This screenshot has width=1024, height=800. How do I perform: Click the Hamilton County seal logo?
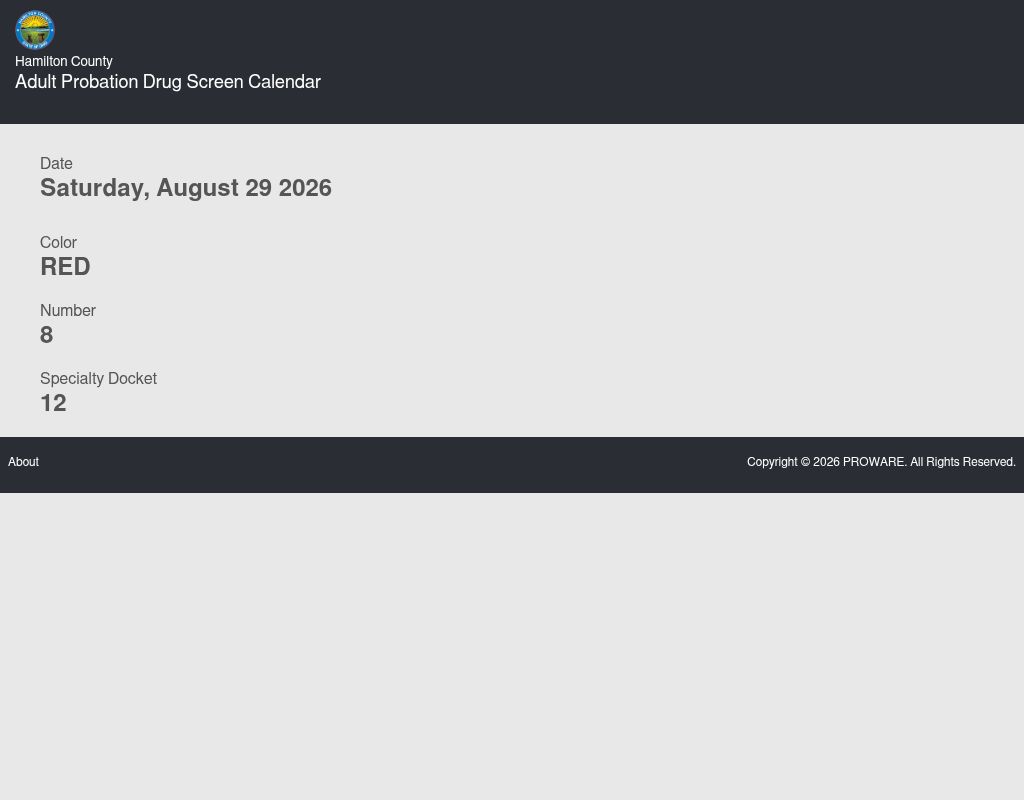click(x=35, y=29)
